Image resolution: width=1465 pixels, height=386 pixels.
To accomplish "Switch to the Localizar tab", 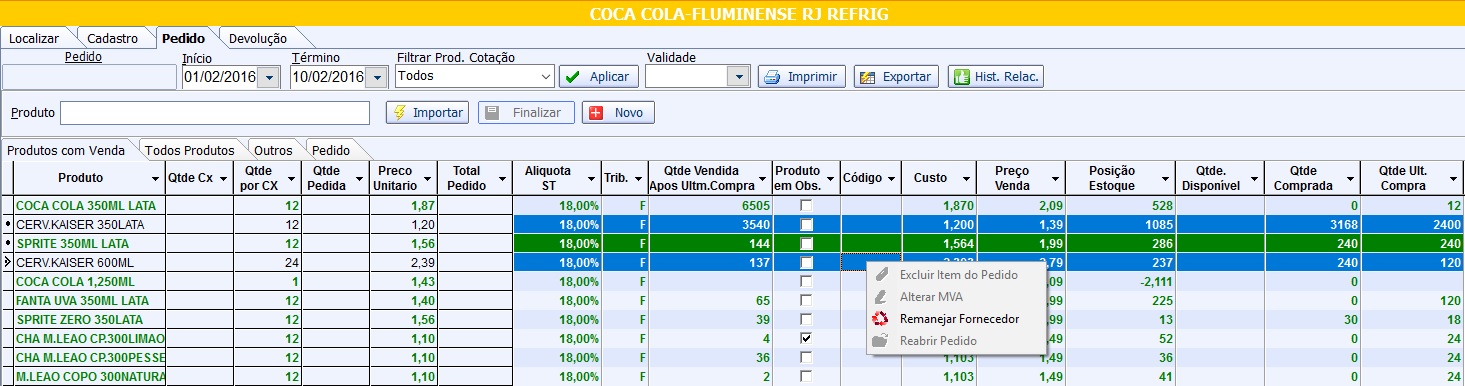I will (34, 38).
